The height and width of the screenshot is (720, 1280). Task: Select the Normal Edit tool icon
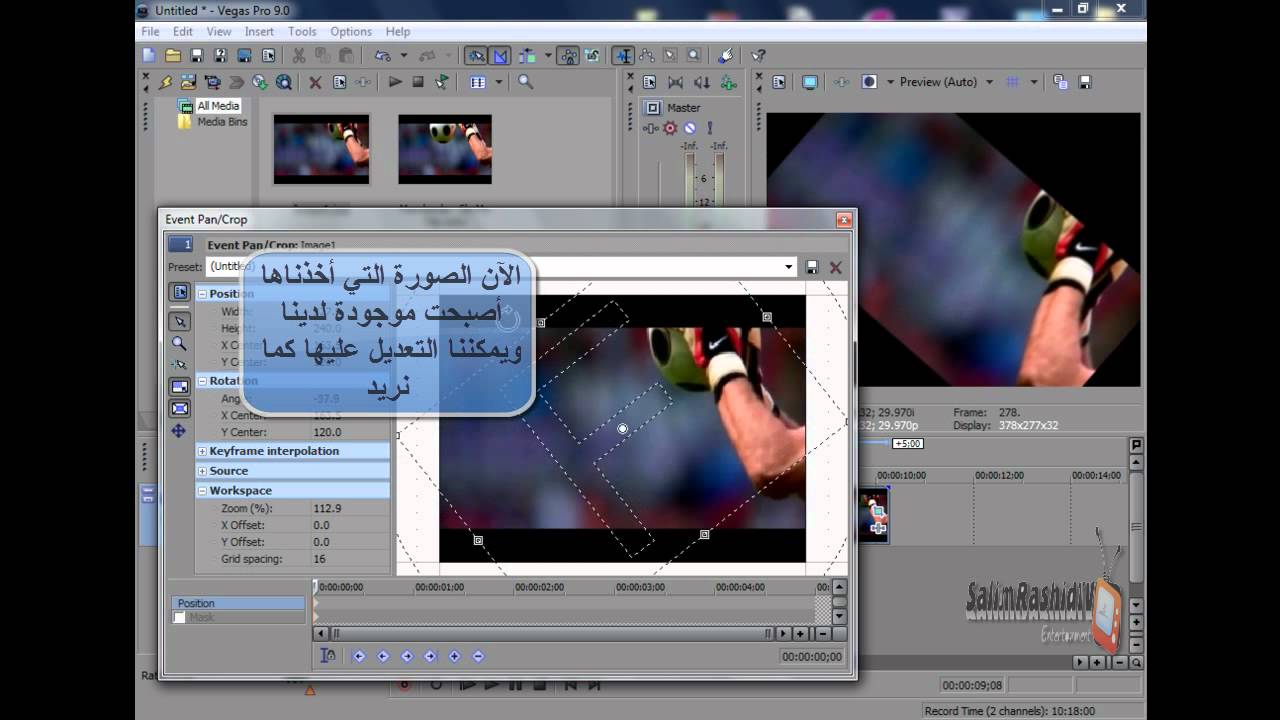623,56
